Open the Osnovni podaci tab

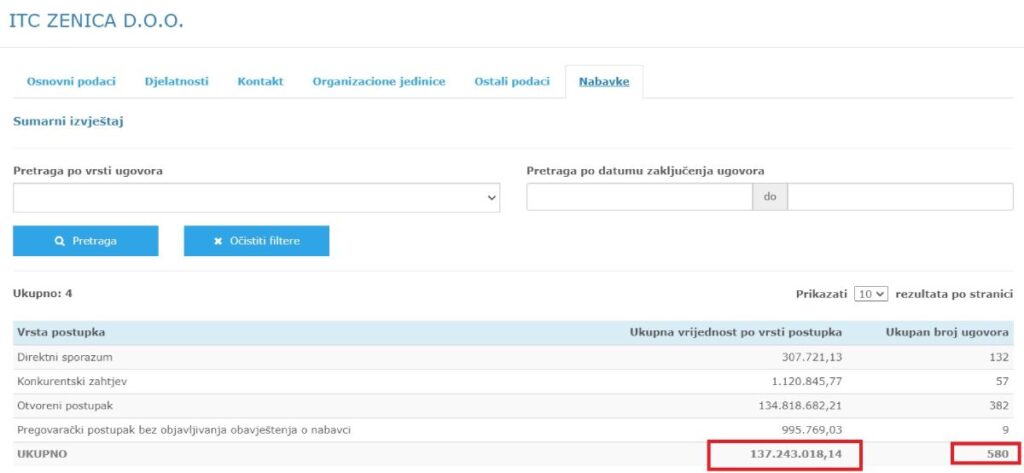pyautogui.click(x=71, y=82)
